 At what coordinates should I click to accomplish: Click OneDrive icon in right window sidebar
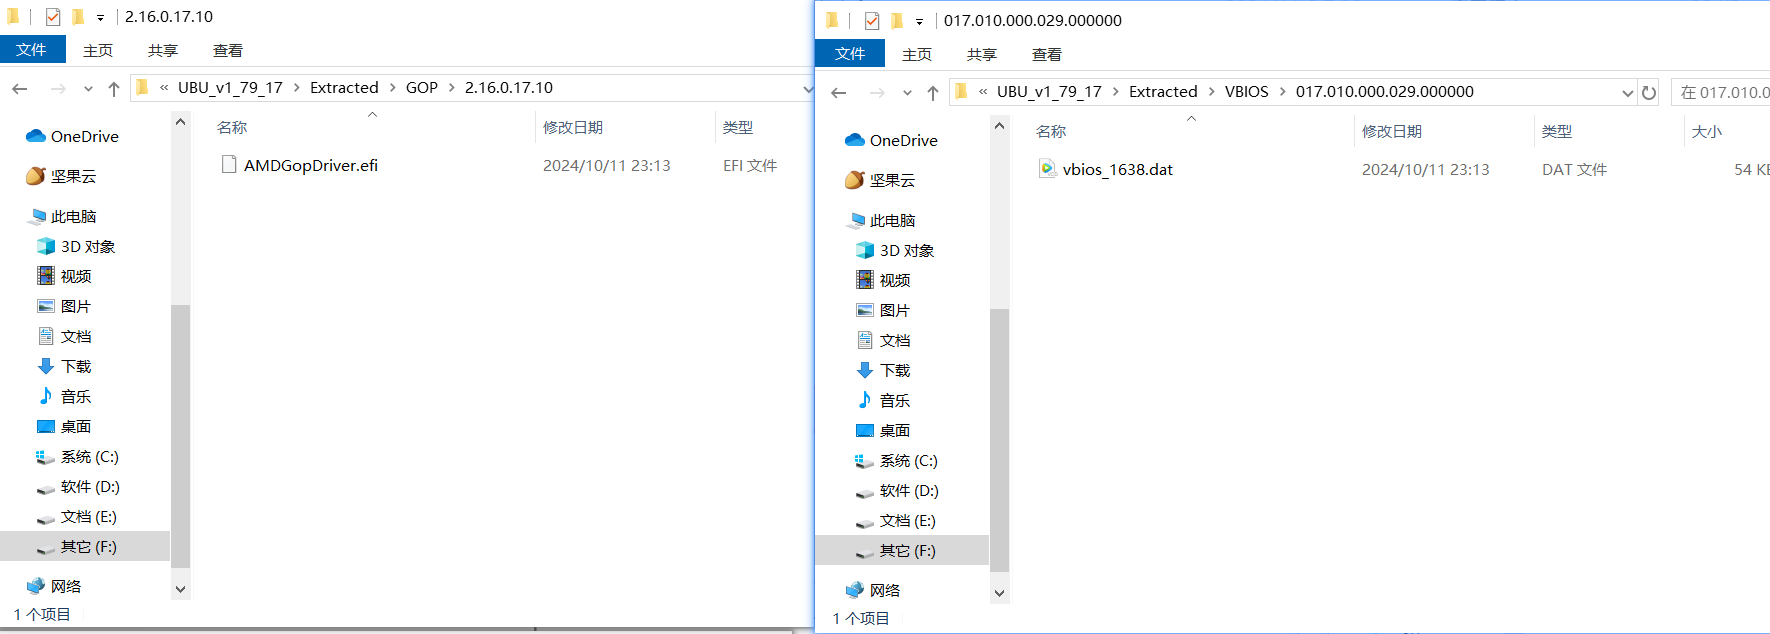pos(855,140)
